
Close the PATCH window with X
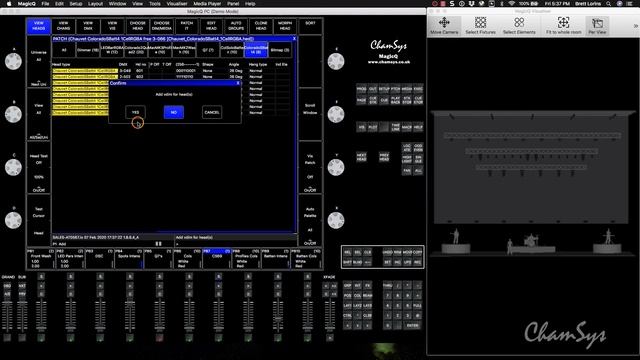pos(294,38)
